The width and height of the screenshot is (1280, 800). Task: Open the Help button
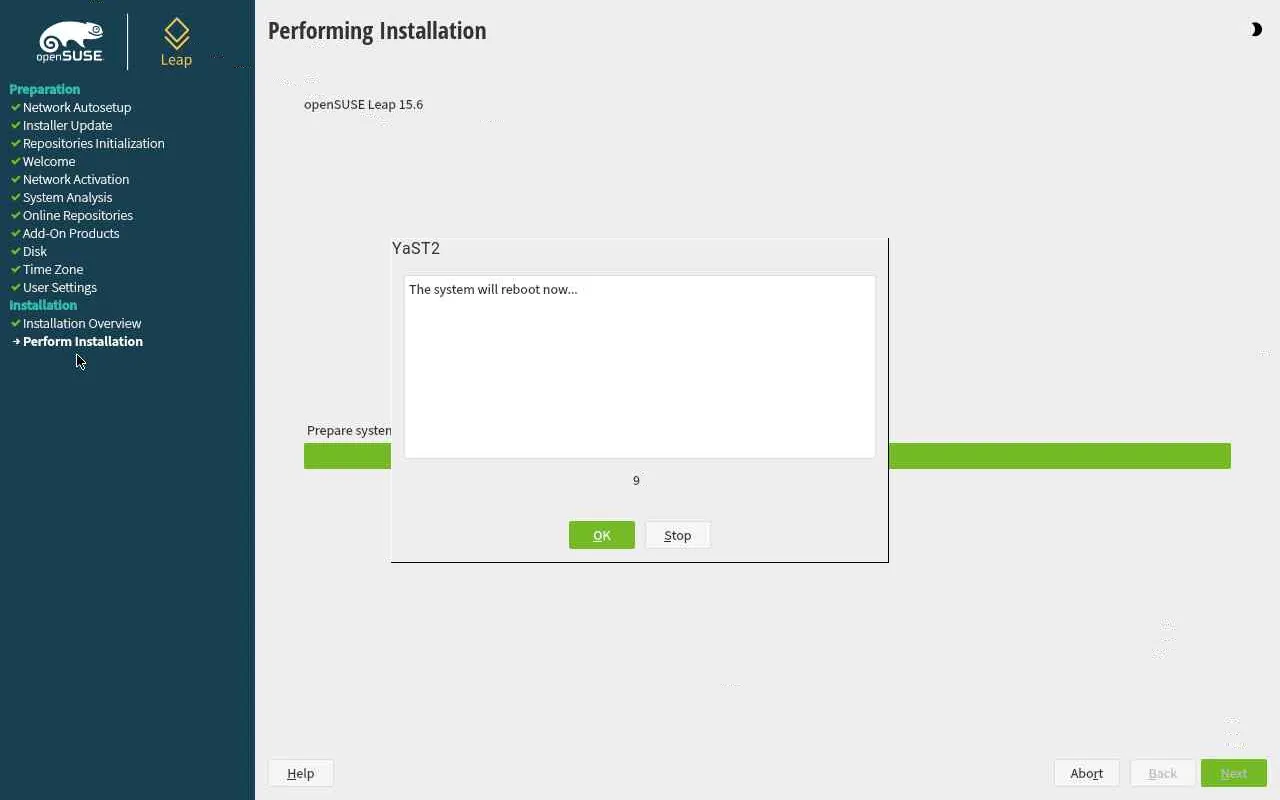click(x=300, y=773)
